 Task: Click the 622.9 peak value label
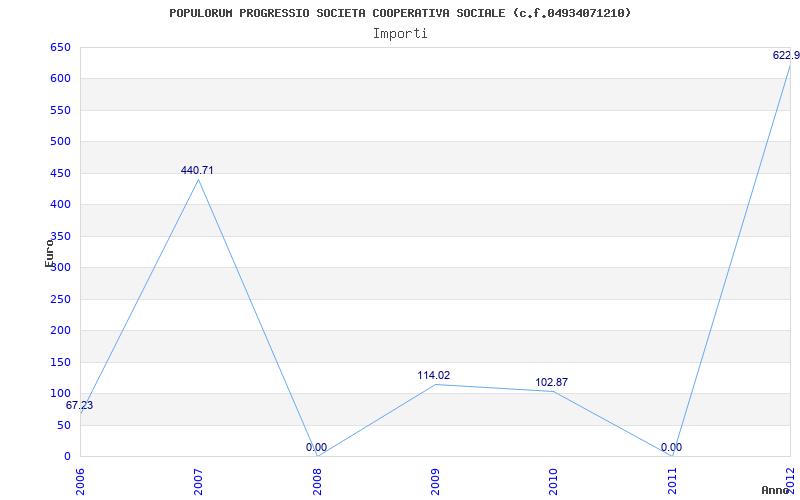(x=786, y=55)
